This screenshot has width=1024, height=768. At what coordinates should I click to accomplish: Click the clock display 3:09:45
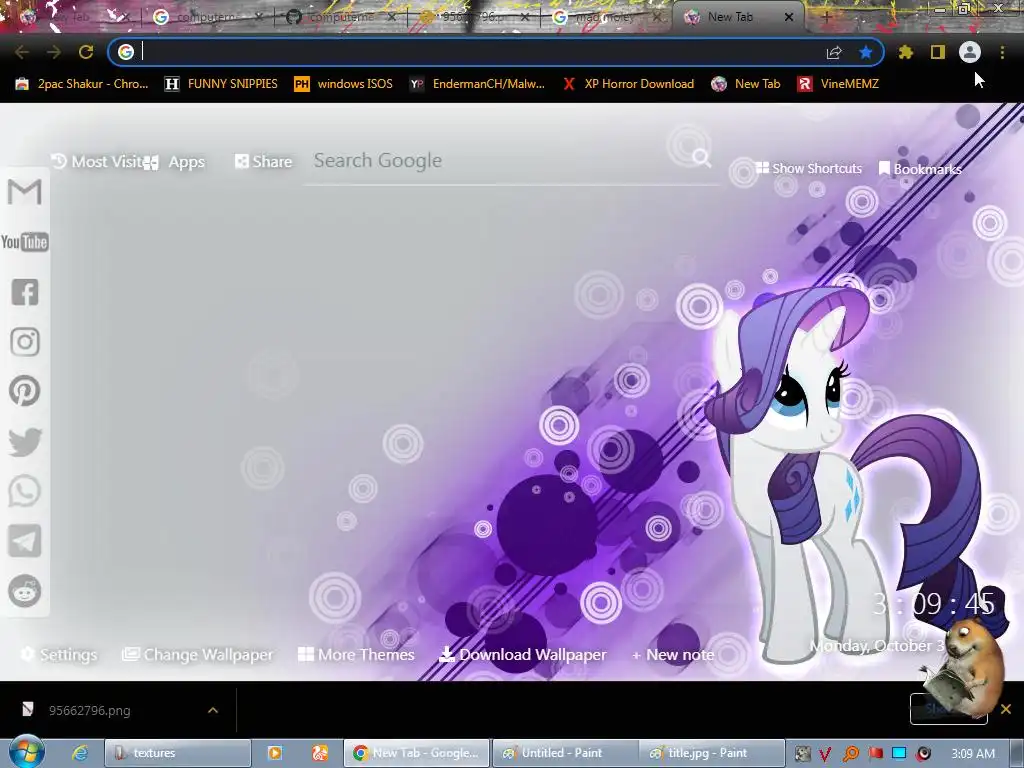tap(933, 604)
